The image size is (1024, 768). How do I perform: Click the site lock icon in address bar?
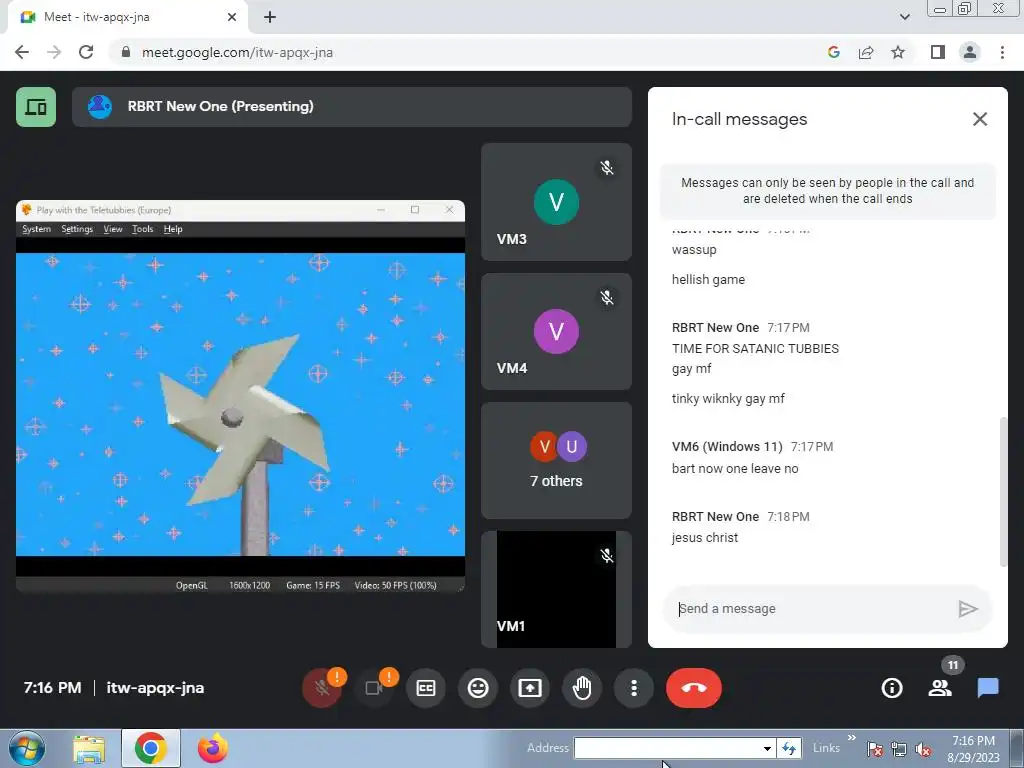(126, 52)
